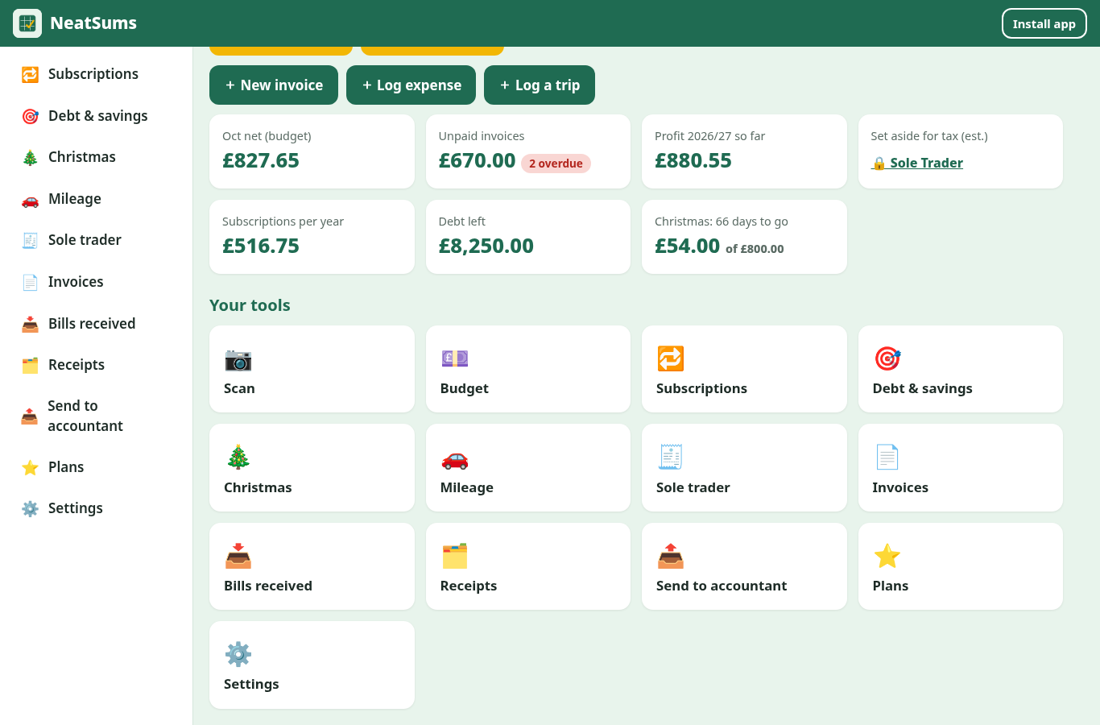Open the Subscriptions per year card
Image resolution: width=1100 pixels, height=725 pixels.
click(x=312, y=237)
